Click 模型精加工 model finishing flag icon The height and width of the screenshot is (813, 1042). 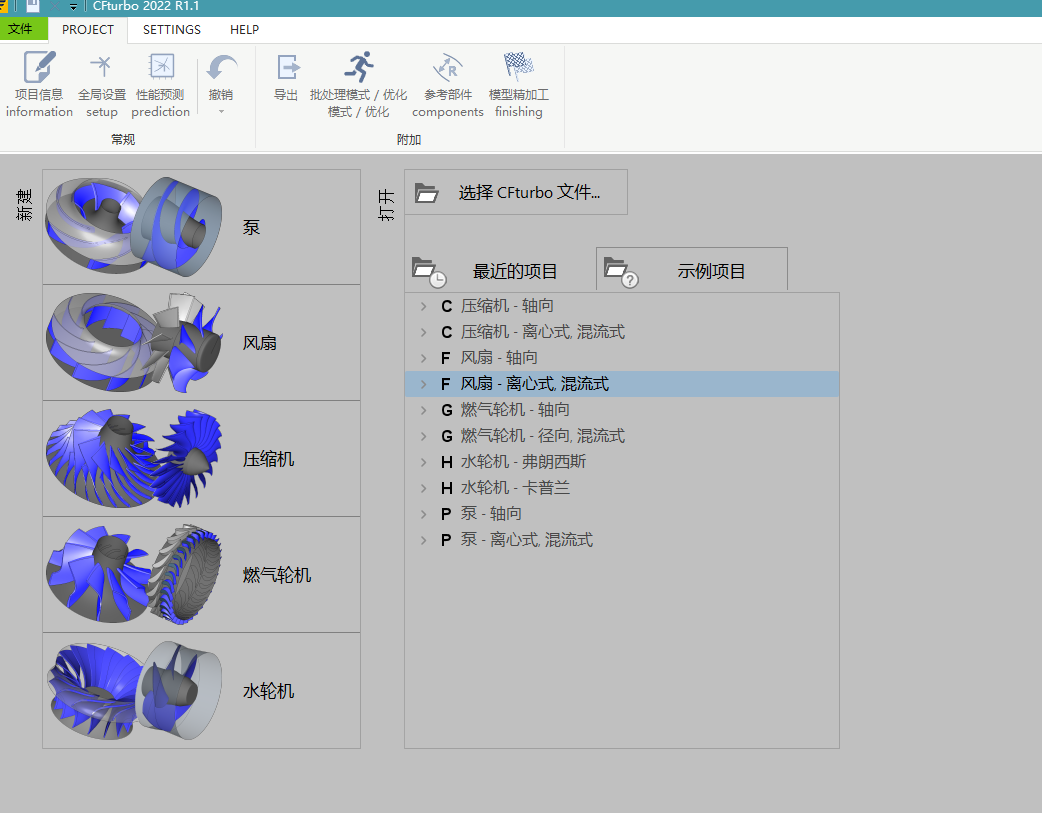pos(518,68)
